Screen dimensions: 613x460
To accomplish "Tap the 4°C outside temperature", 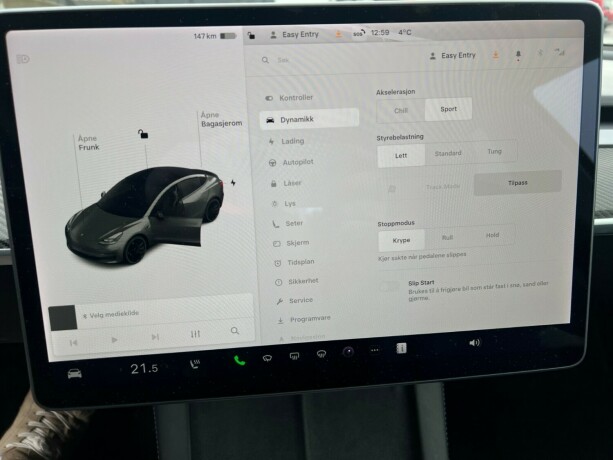I will (x=405, y=32).
